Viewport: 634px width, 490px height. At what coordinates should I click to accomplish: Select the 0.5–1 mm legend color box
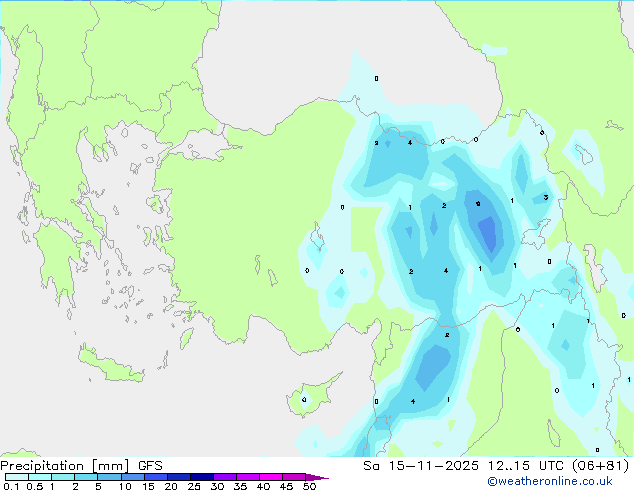tap(40, 477)
